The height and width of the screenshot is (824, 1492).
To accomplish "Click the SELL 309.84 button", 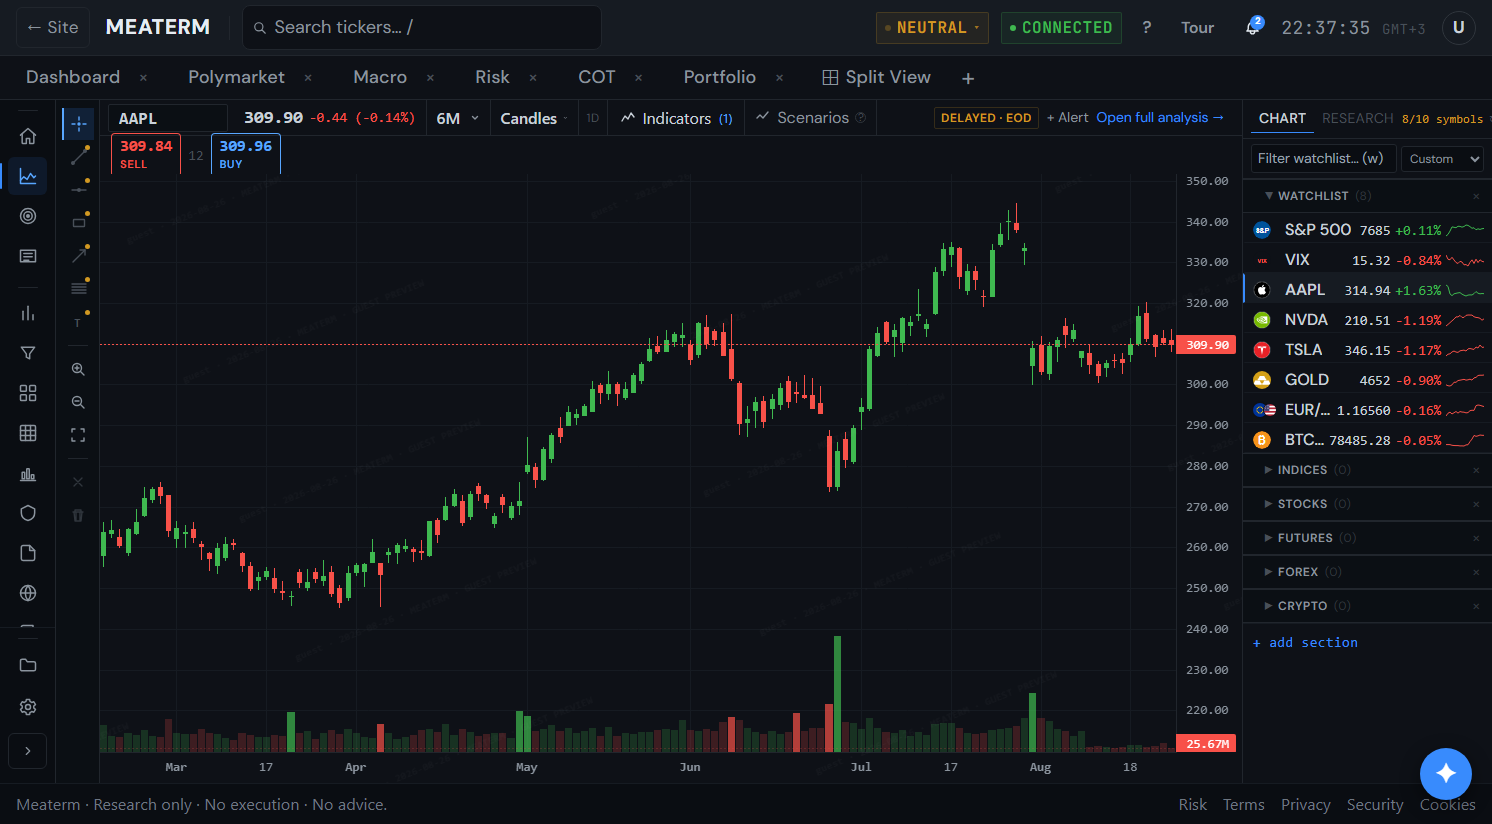I will click(x=146, y=154).
